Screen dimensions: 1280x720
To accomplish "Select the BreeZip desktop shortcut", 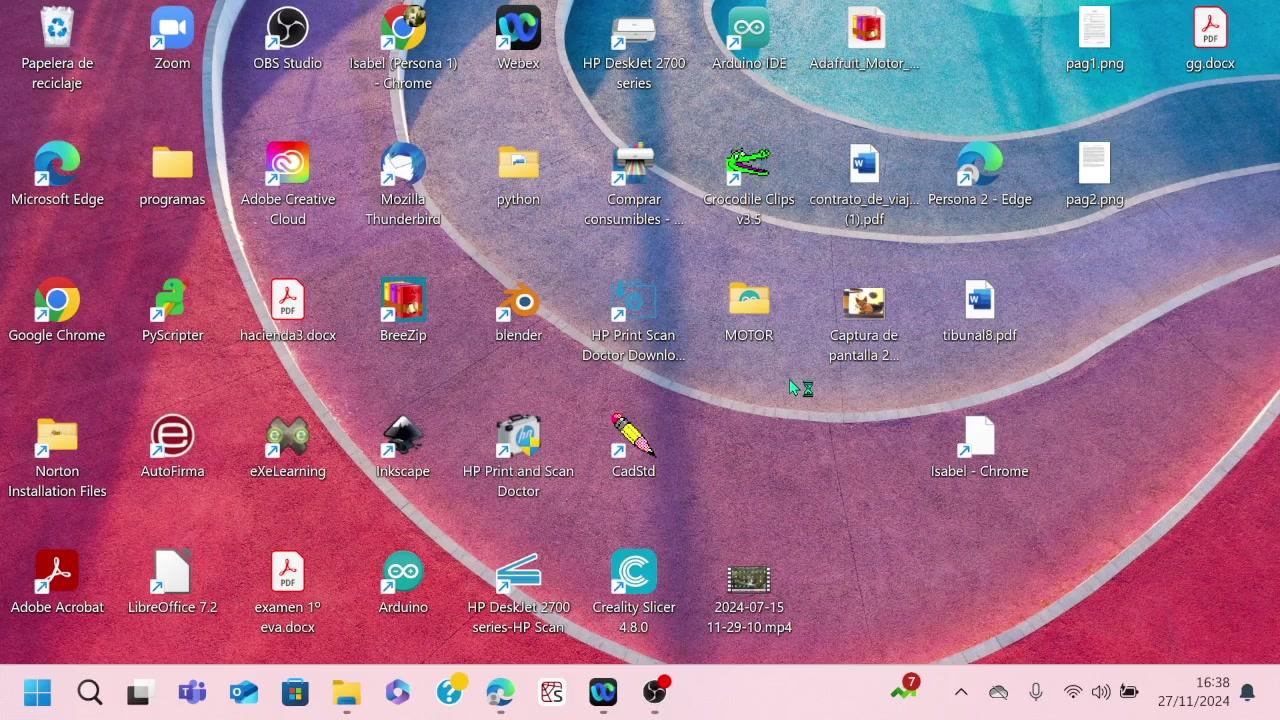I will 403,312.
